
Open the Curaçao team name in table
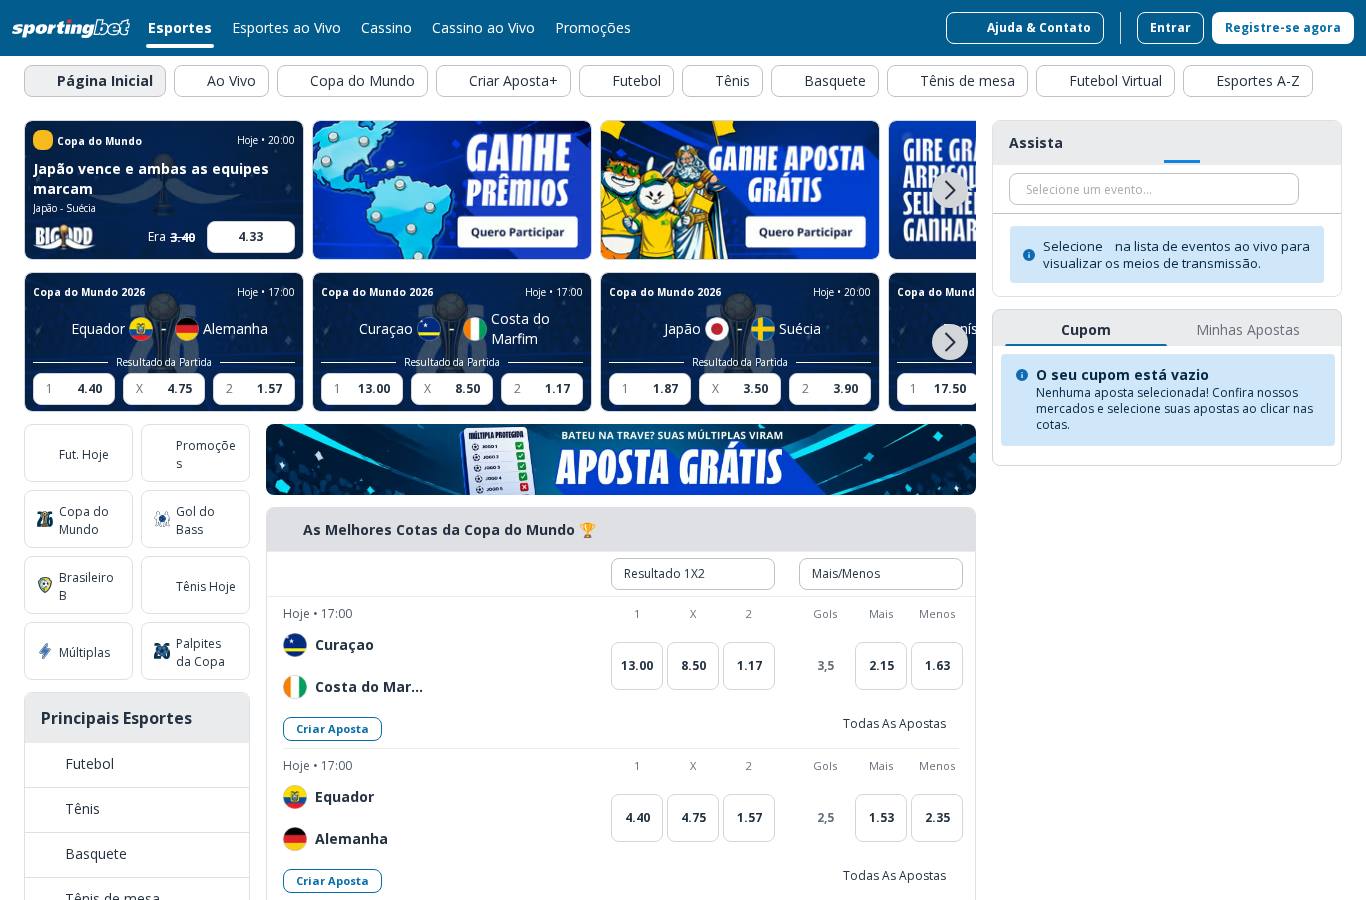344,645
